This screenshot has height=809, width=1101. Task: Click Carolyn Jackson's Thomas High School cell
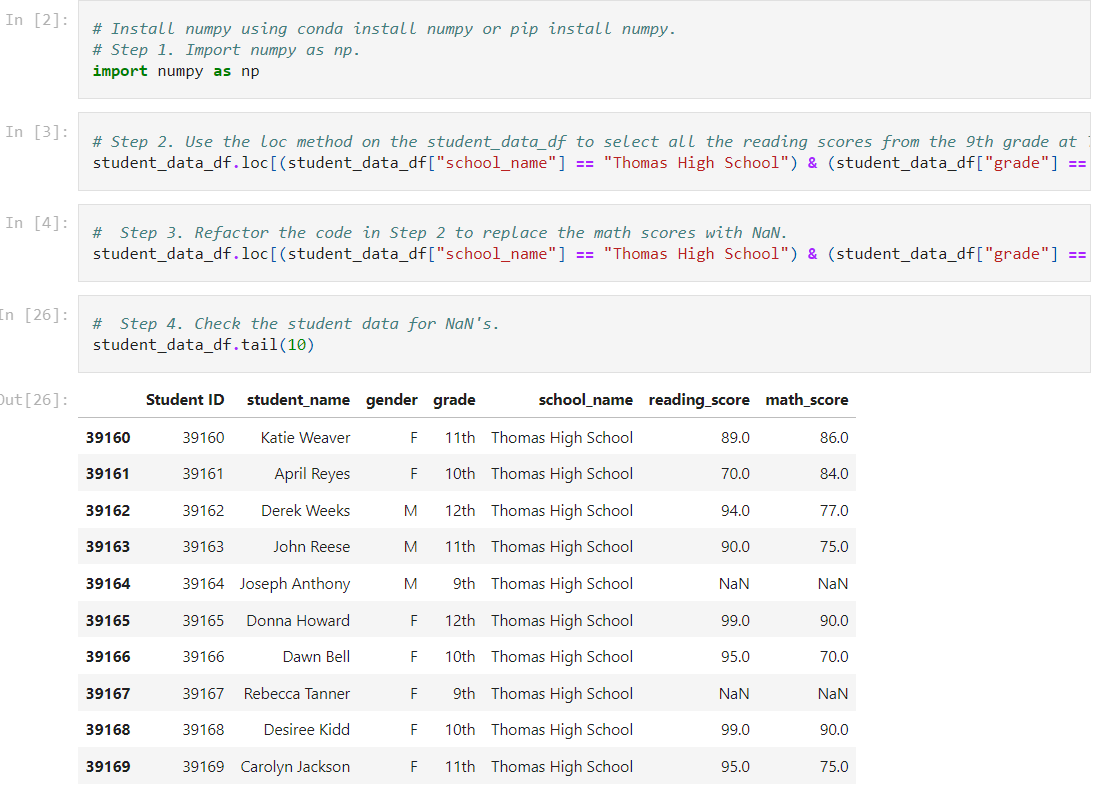point(562,767)
